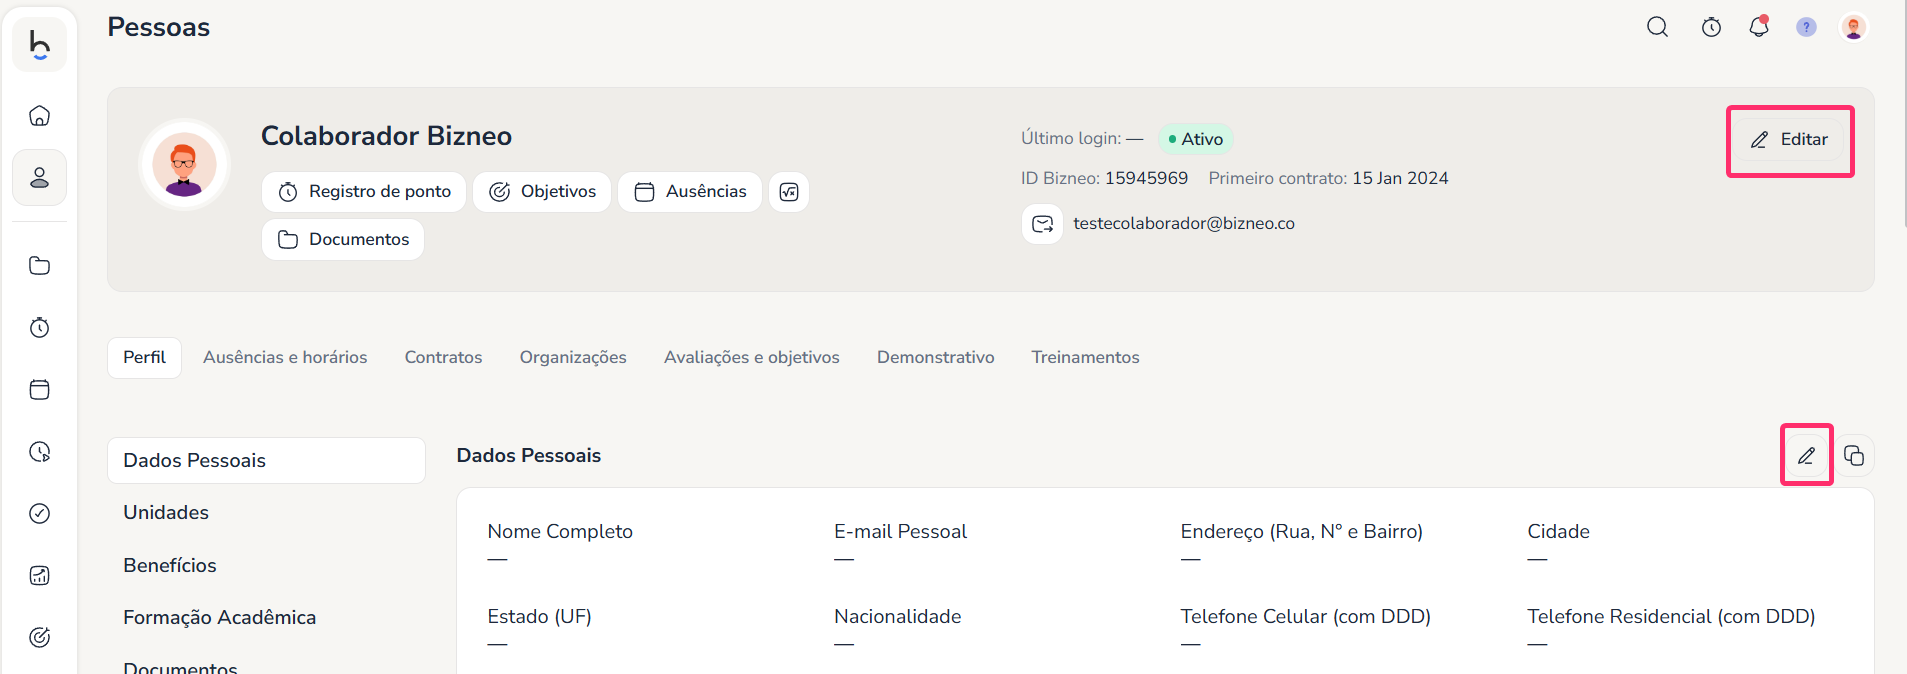
Task: Go to Home in left sidebar
Action: coord(40,116)
